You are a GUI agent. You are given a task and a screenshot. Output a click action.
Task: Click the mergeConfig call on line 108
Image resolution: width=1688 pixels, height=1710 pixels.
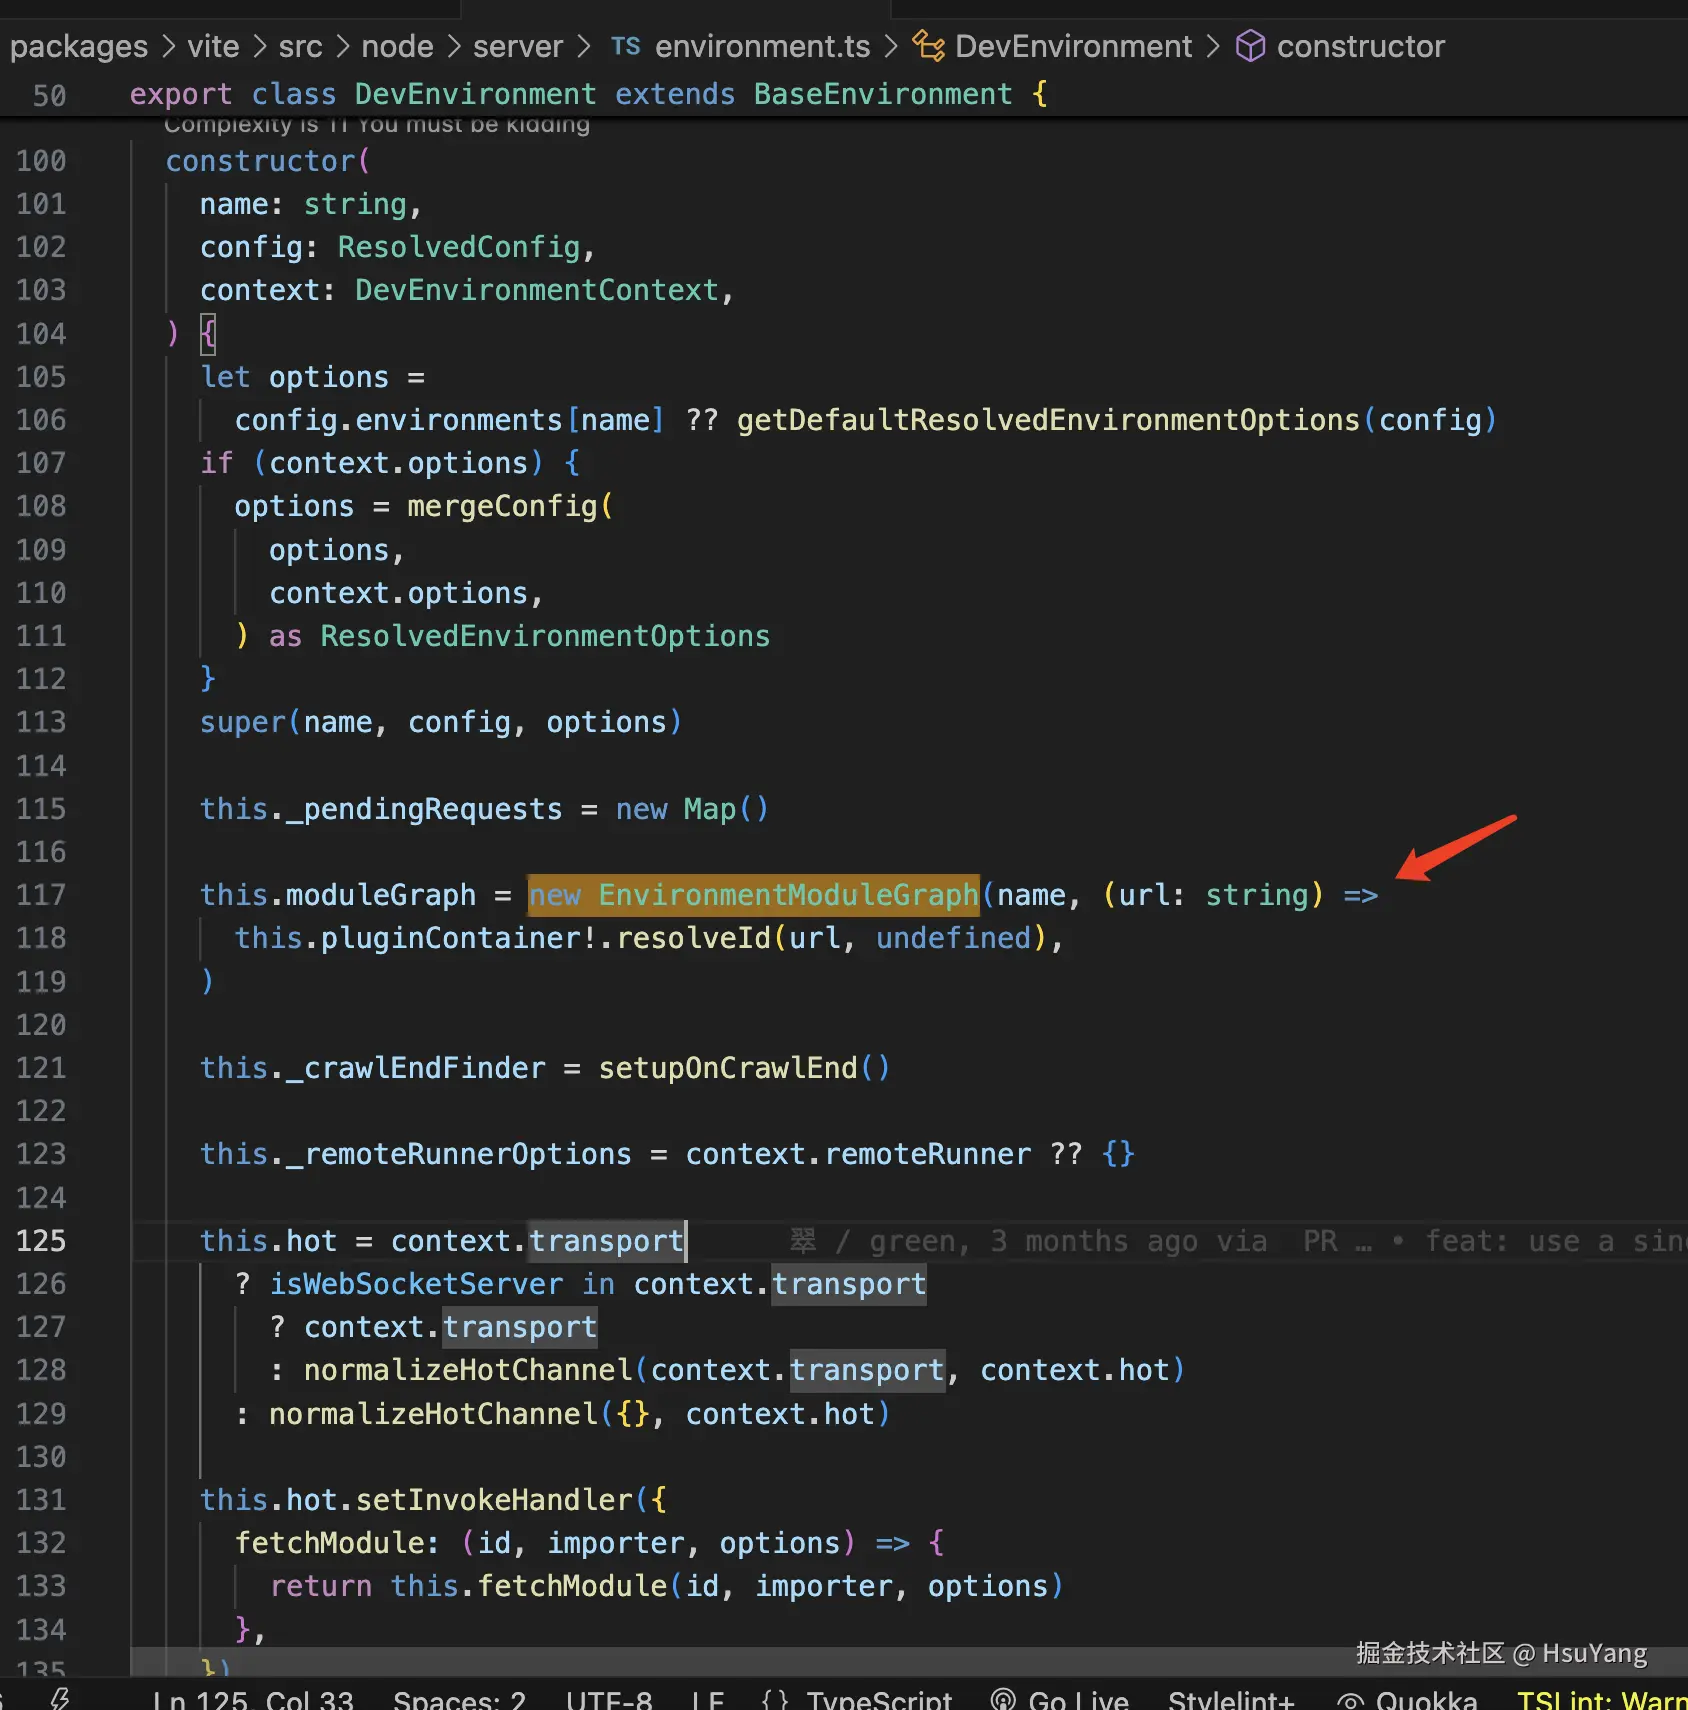tap(502, 506)
